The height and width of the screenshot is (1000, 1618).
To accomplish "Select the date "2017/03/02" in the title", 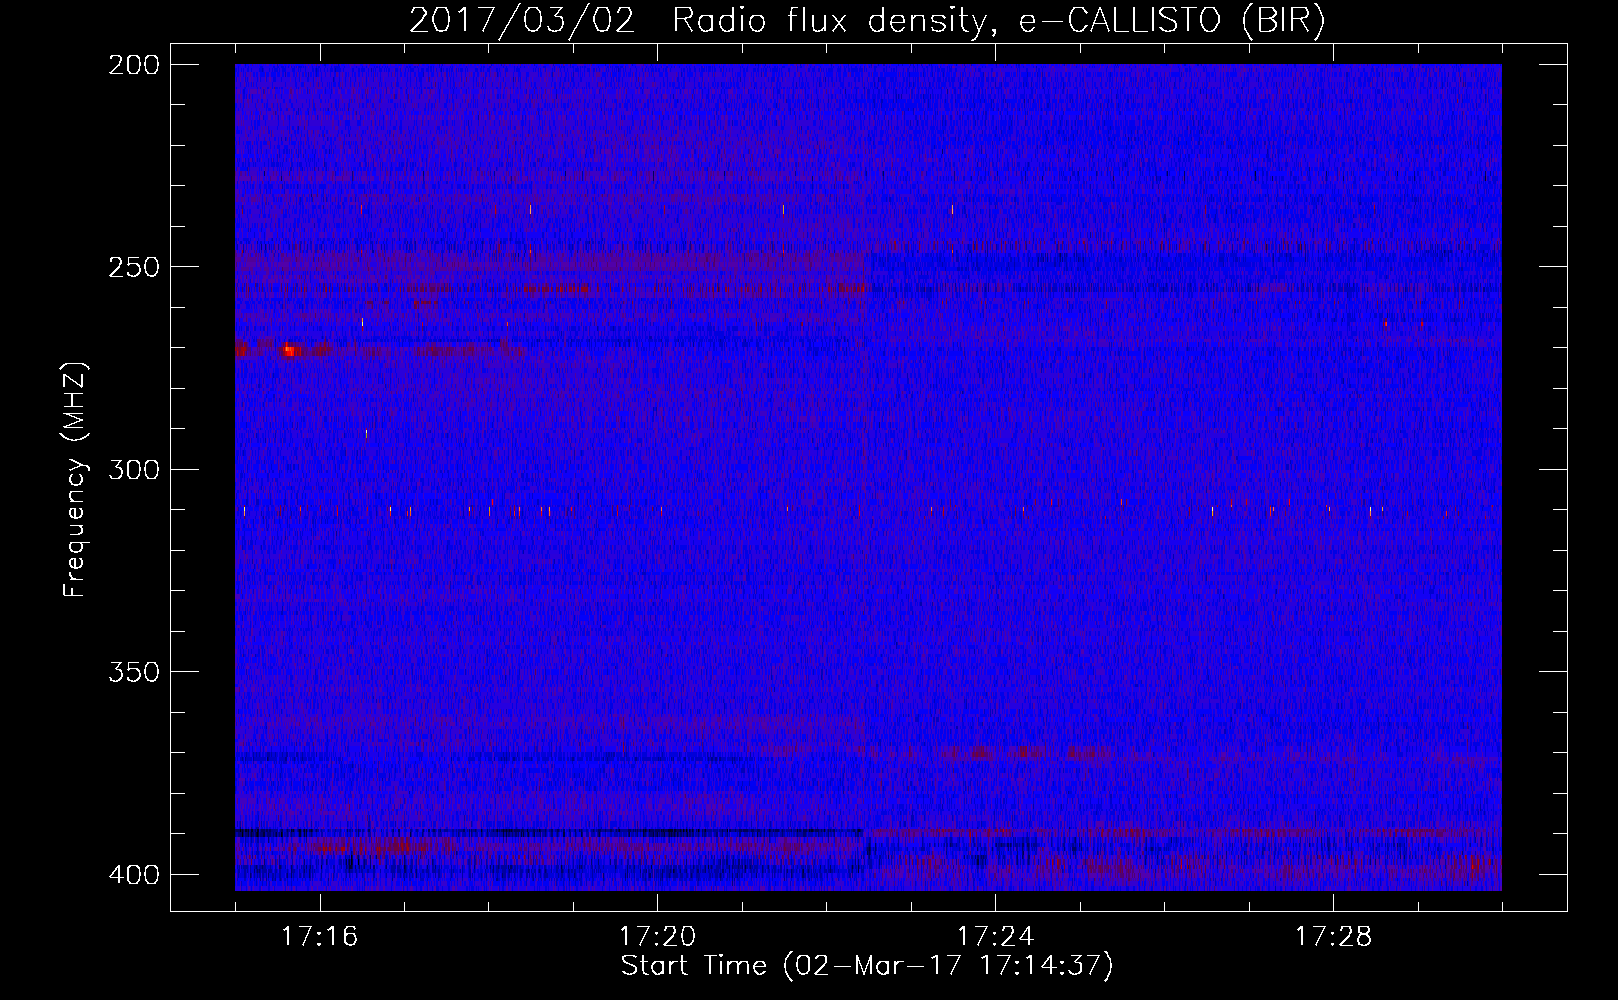I will [x=522, y=21].
